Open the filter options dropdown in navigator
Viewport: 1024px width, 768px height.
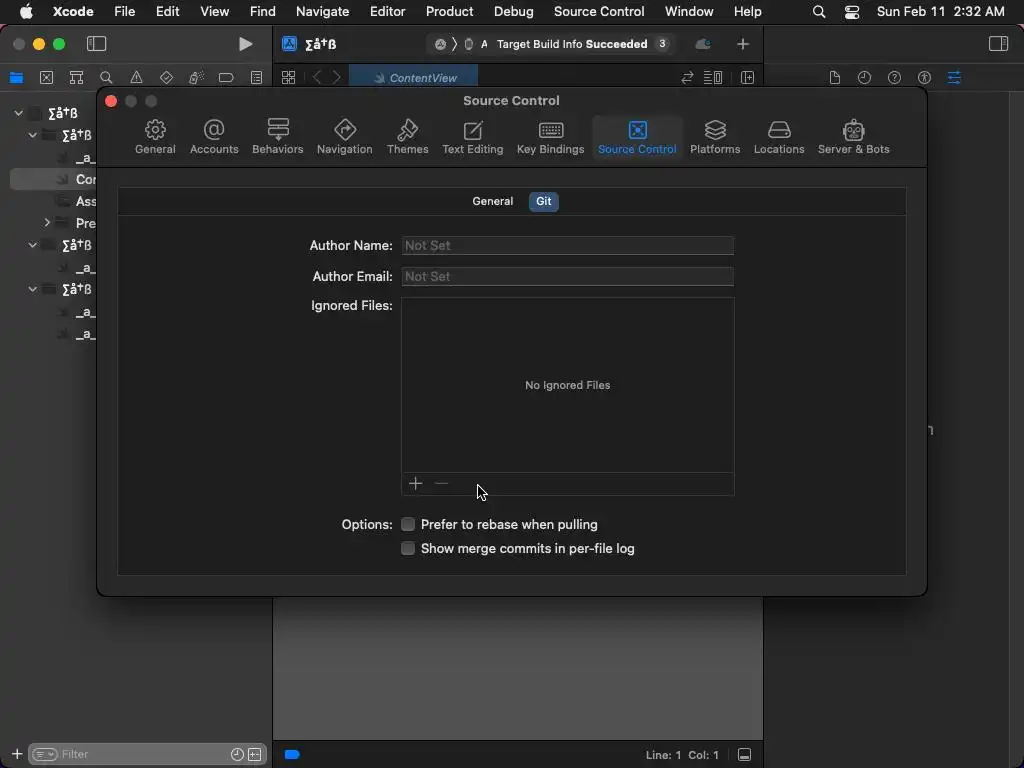coord(44,754)
